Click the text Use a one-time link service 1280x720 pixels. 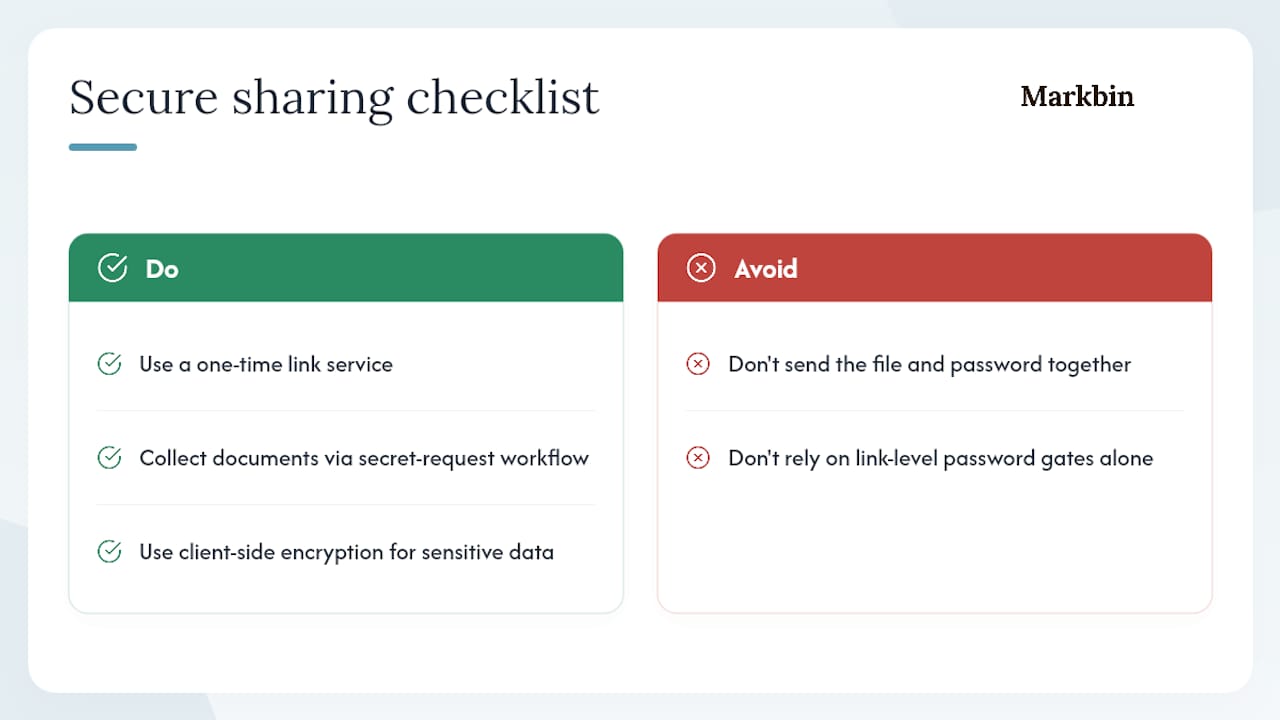(x=266, y=364)
